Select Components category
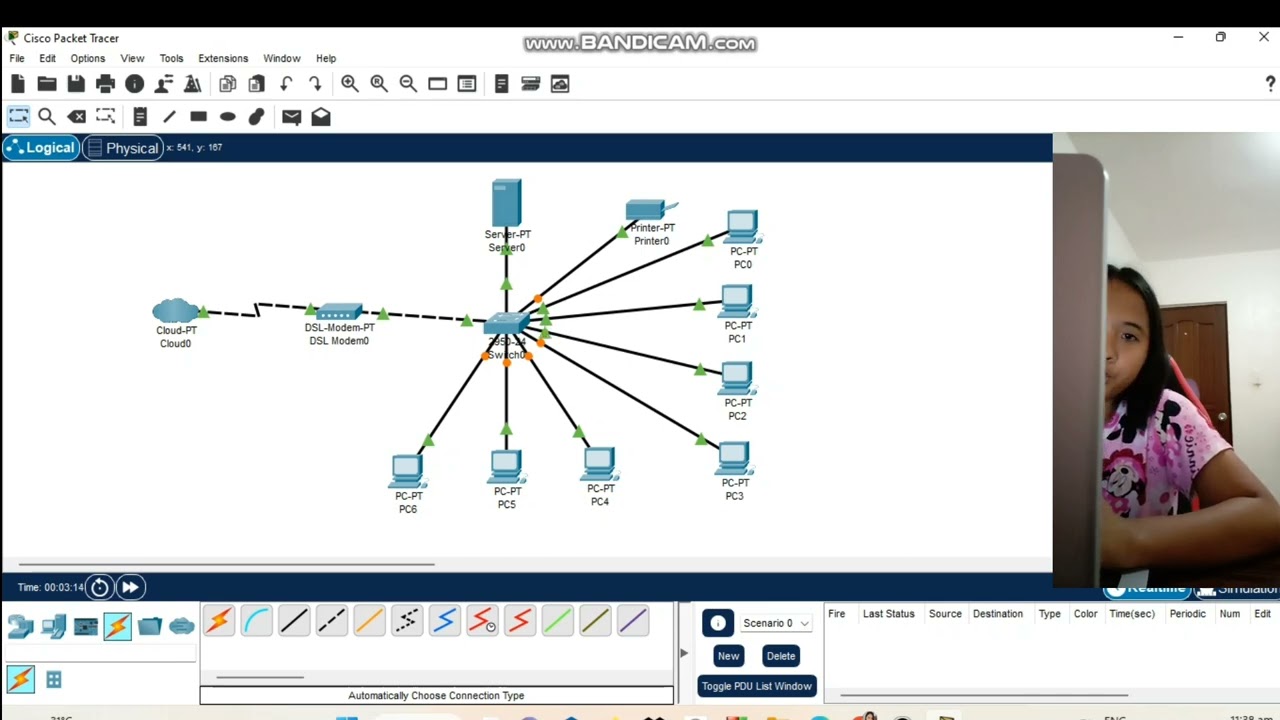The height and width of the screenshot is (720, 1280). click(x=86, y=627)
